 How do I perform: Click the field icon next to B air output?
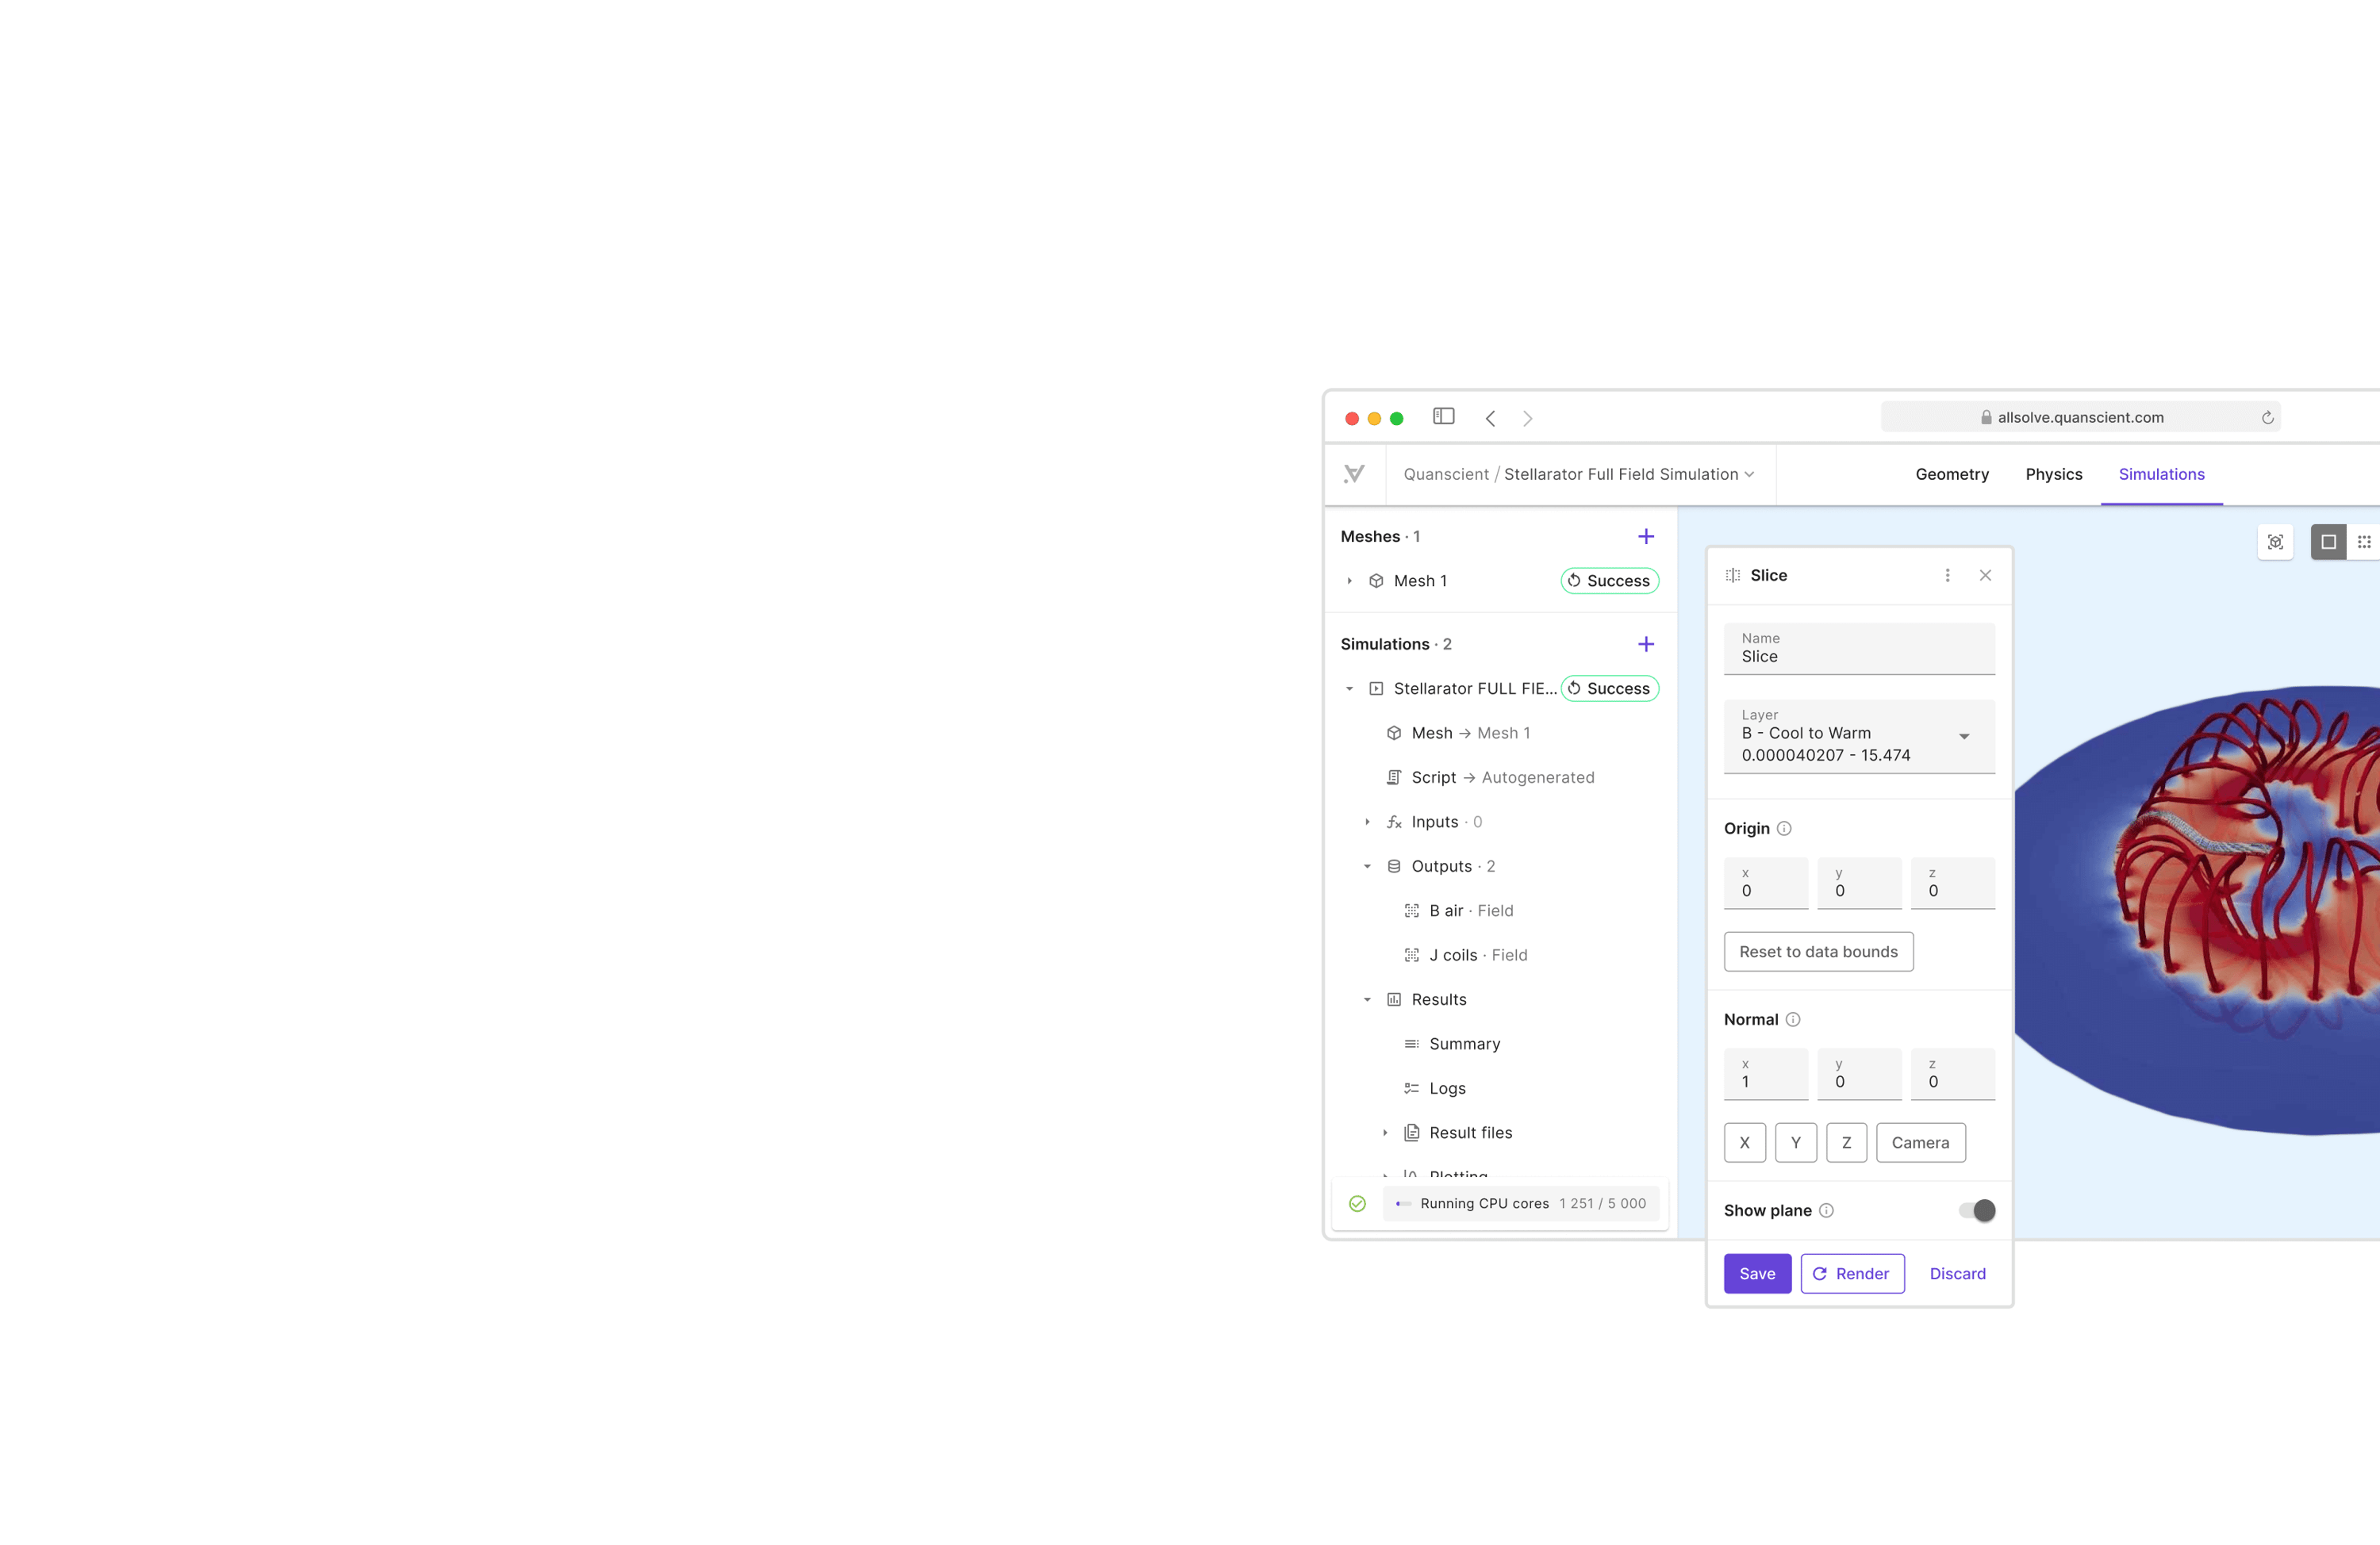1411,910
